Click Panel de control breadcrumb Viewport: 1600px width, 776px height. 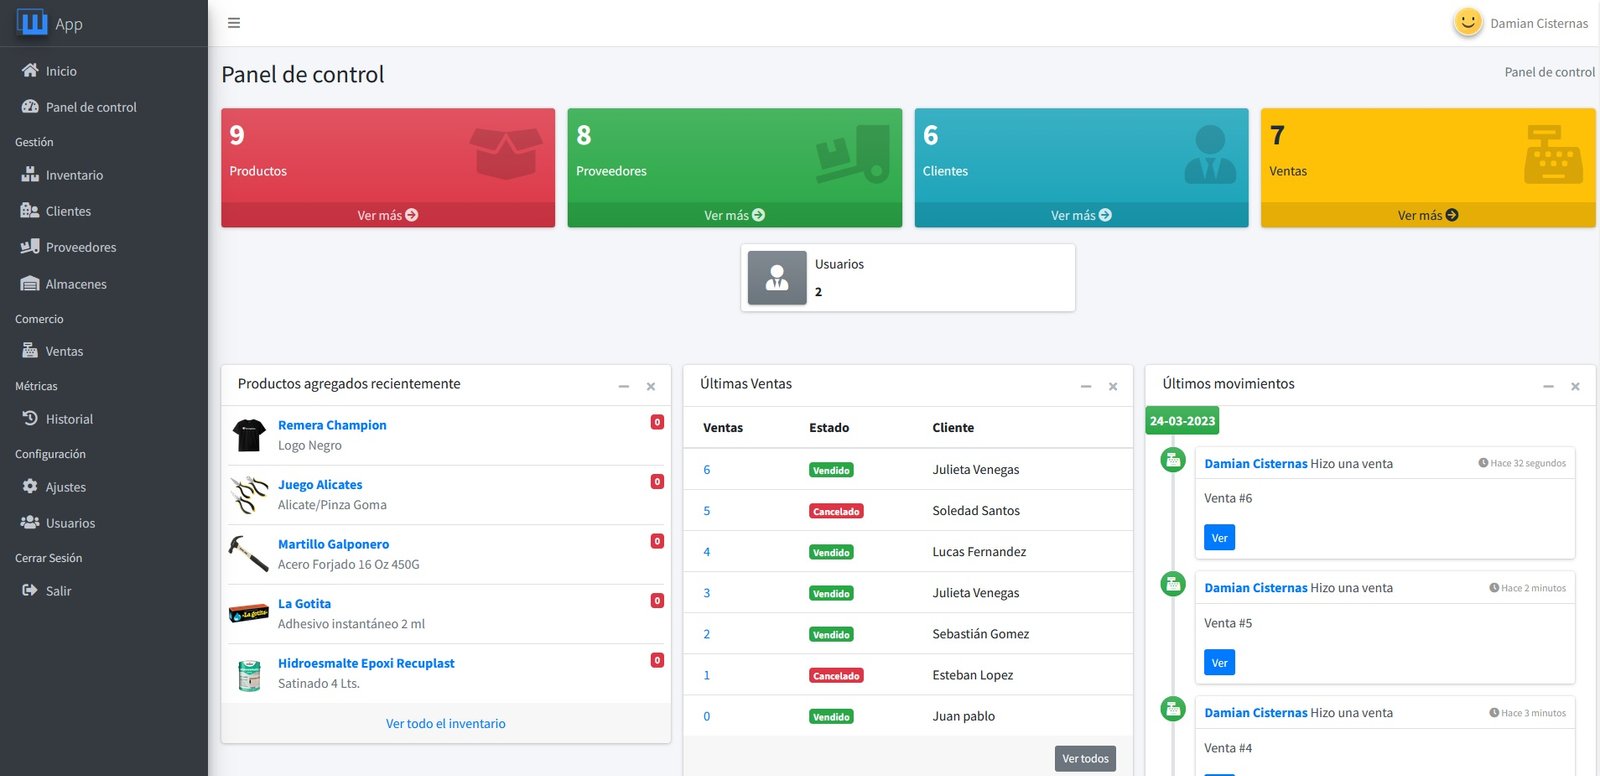click(1549, 72)
